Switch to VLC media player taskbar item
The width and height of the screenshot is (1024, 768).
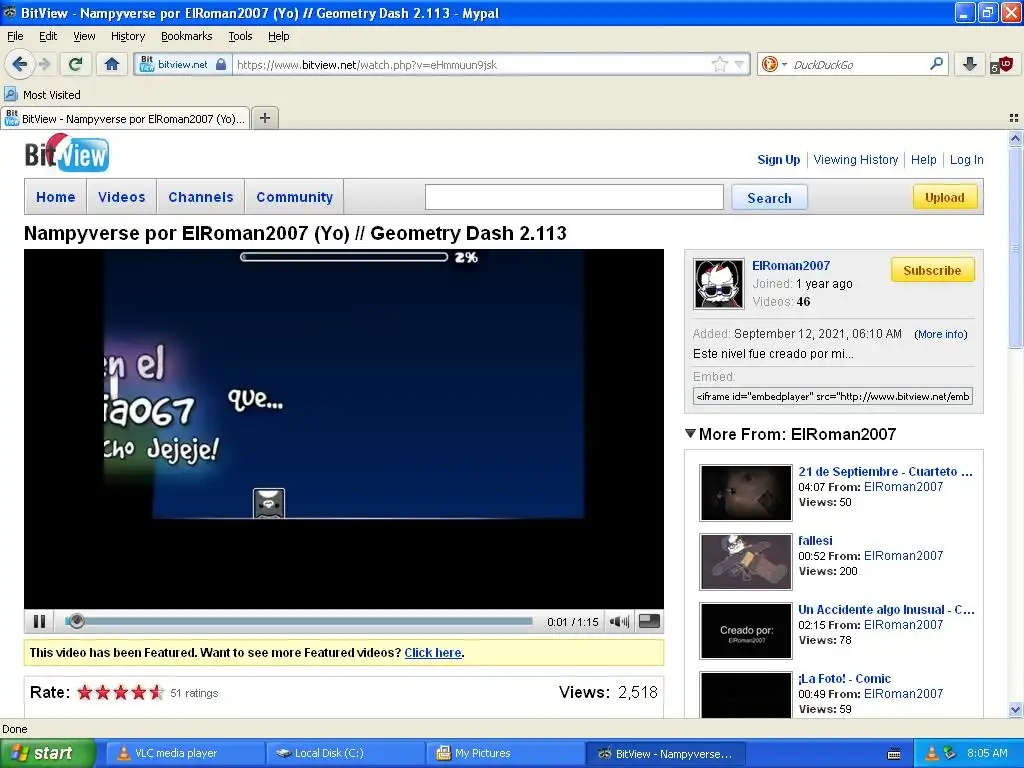click(x=185, y=753)
